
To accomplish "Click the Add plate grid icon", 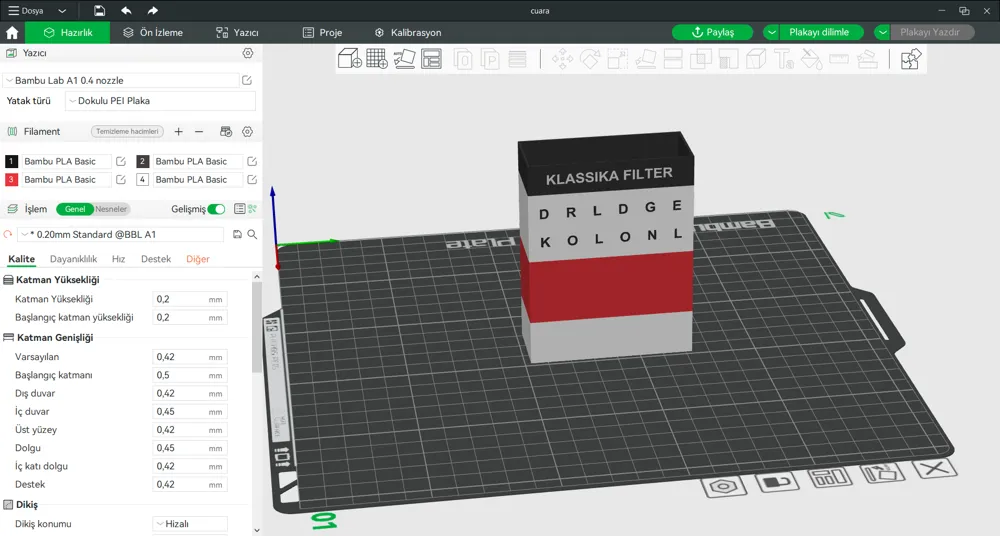I will [x=377, y=59].
